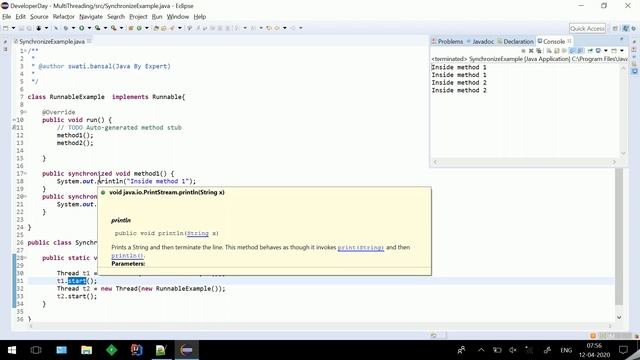Screen dimensions: 640x360
Task: Toggle Scroll Lock in console toolbar
Action: (556, 51)
